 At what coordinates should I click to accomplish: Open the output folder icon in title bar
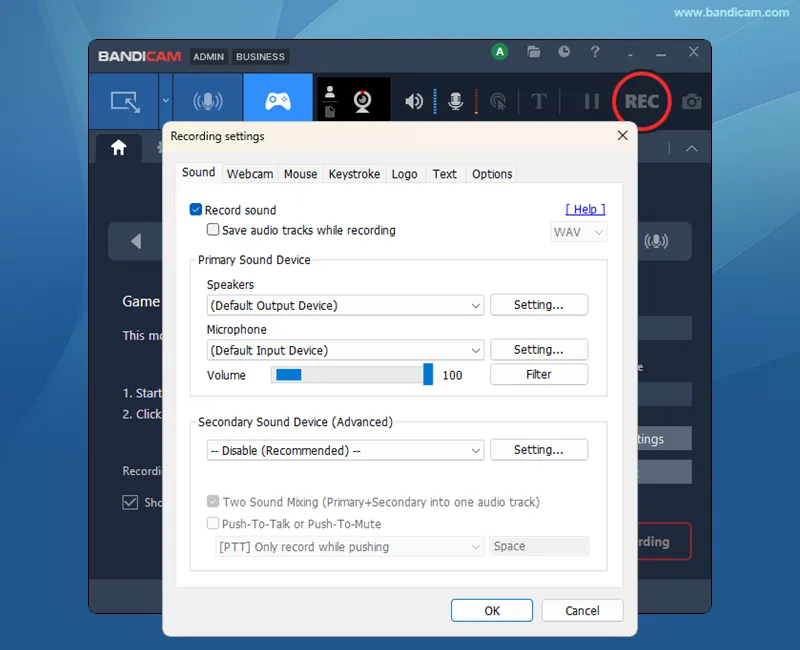tap(534, 52)
